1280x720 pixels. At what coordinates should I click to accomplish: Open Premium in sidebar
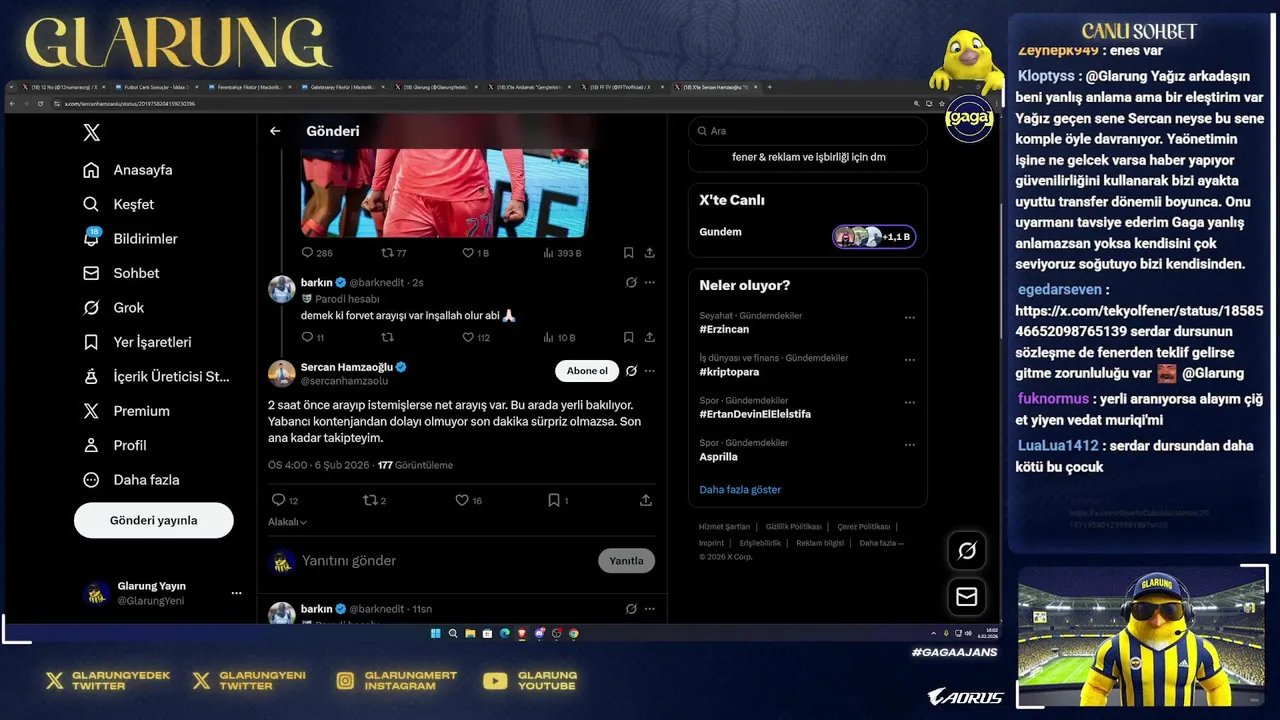tap(126, 411)
